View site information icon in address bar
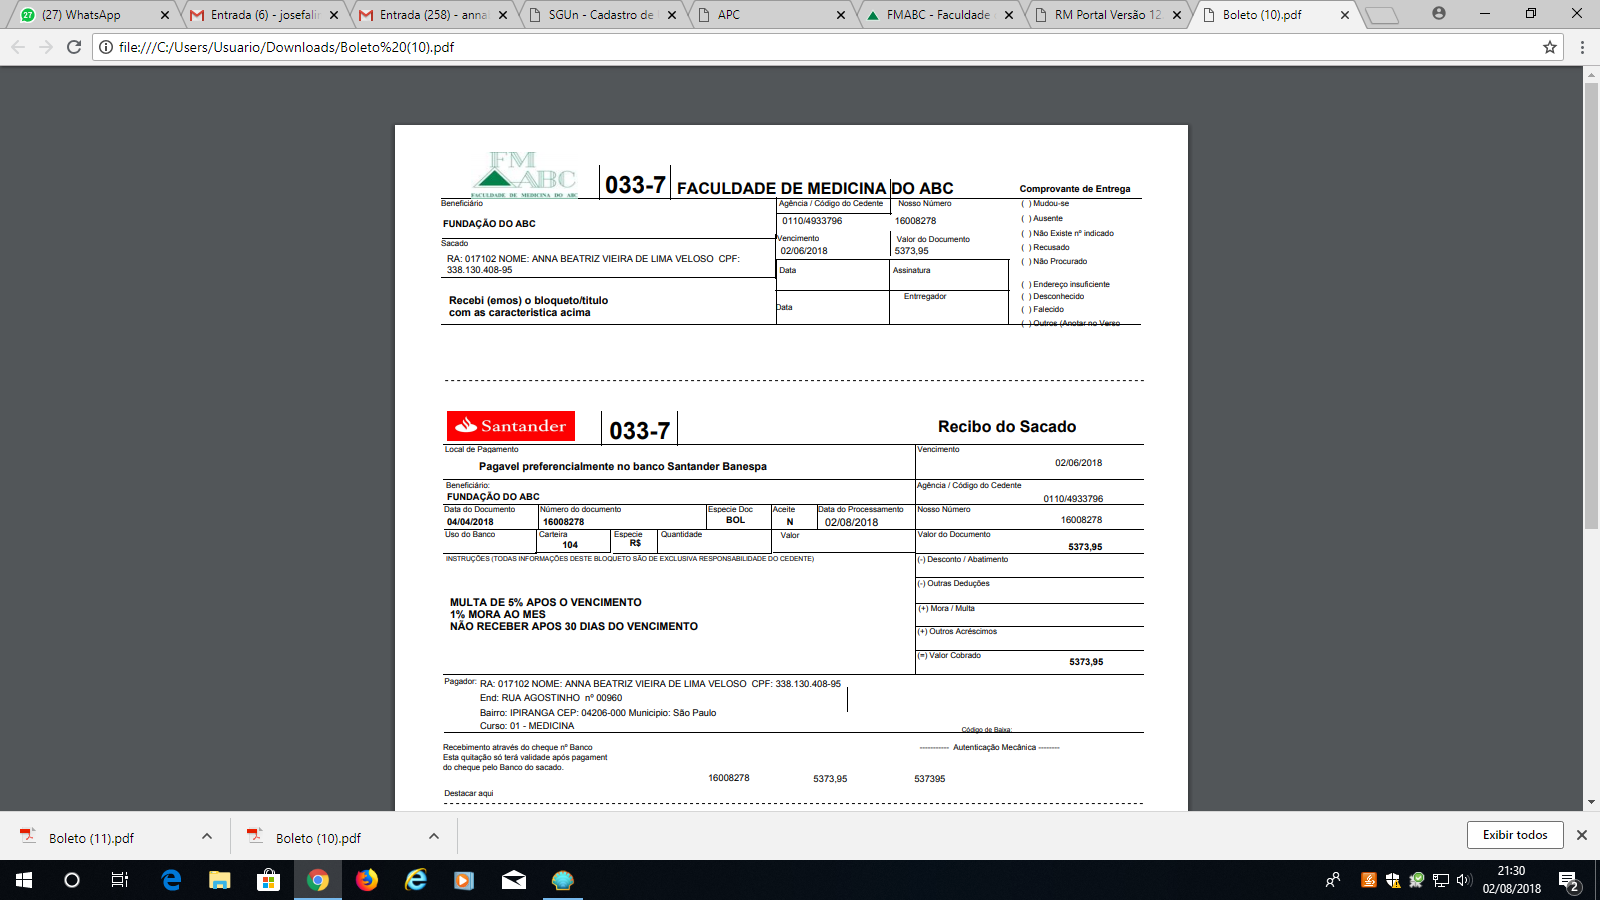The width and height of the screenshot is (1600, 900). coord(105,47)
